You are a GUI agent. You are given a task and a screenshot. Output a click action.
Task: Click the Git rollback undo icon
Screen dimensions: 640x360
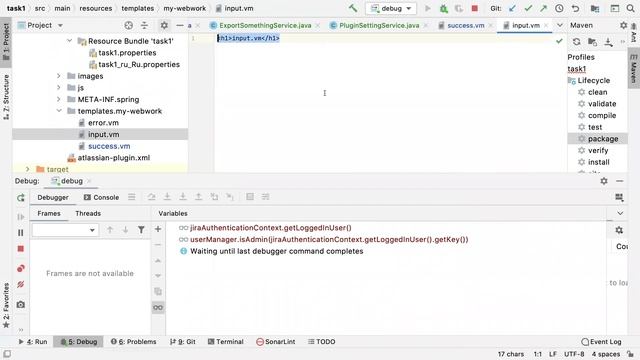[x=575, y=8]
